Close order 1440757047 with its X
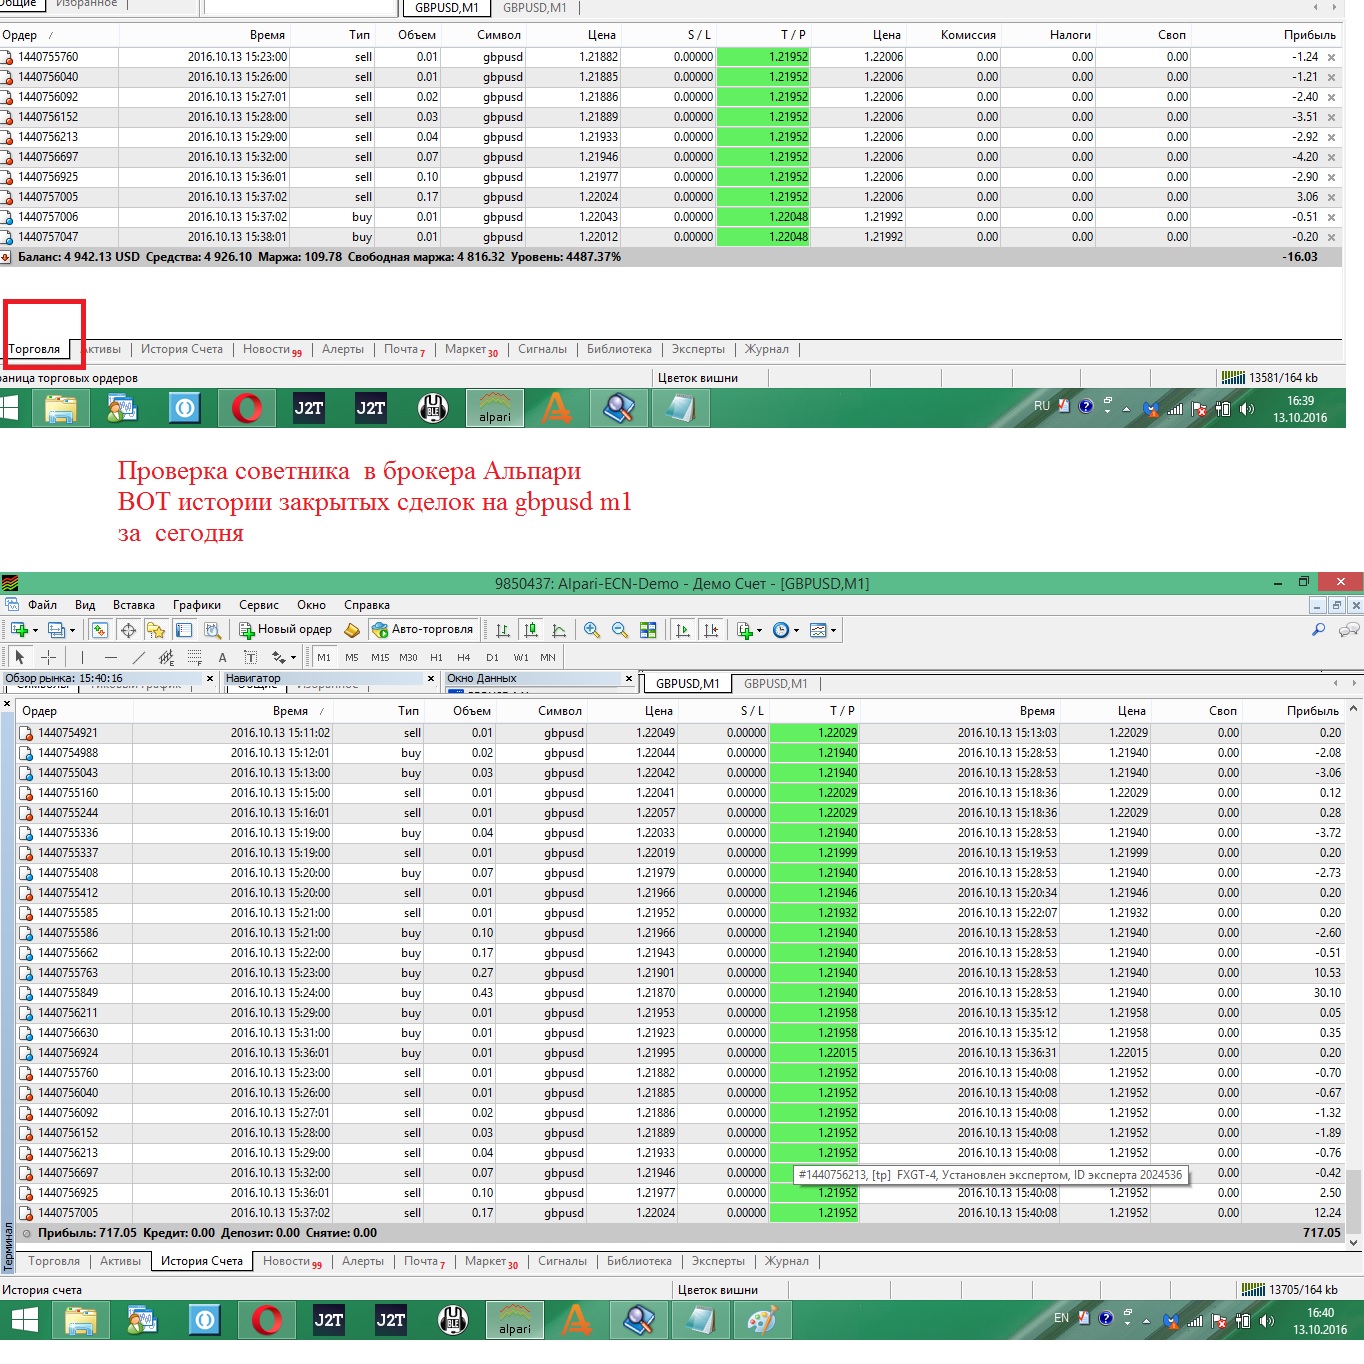 [x=1331, y=237]
